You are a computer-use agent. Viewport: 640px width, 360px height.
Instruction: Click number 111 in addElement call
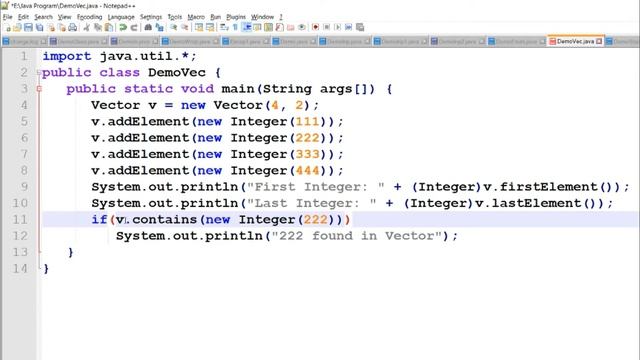pyautogui.click(x=307, y=122)
